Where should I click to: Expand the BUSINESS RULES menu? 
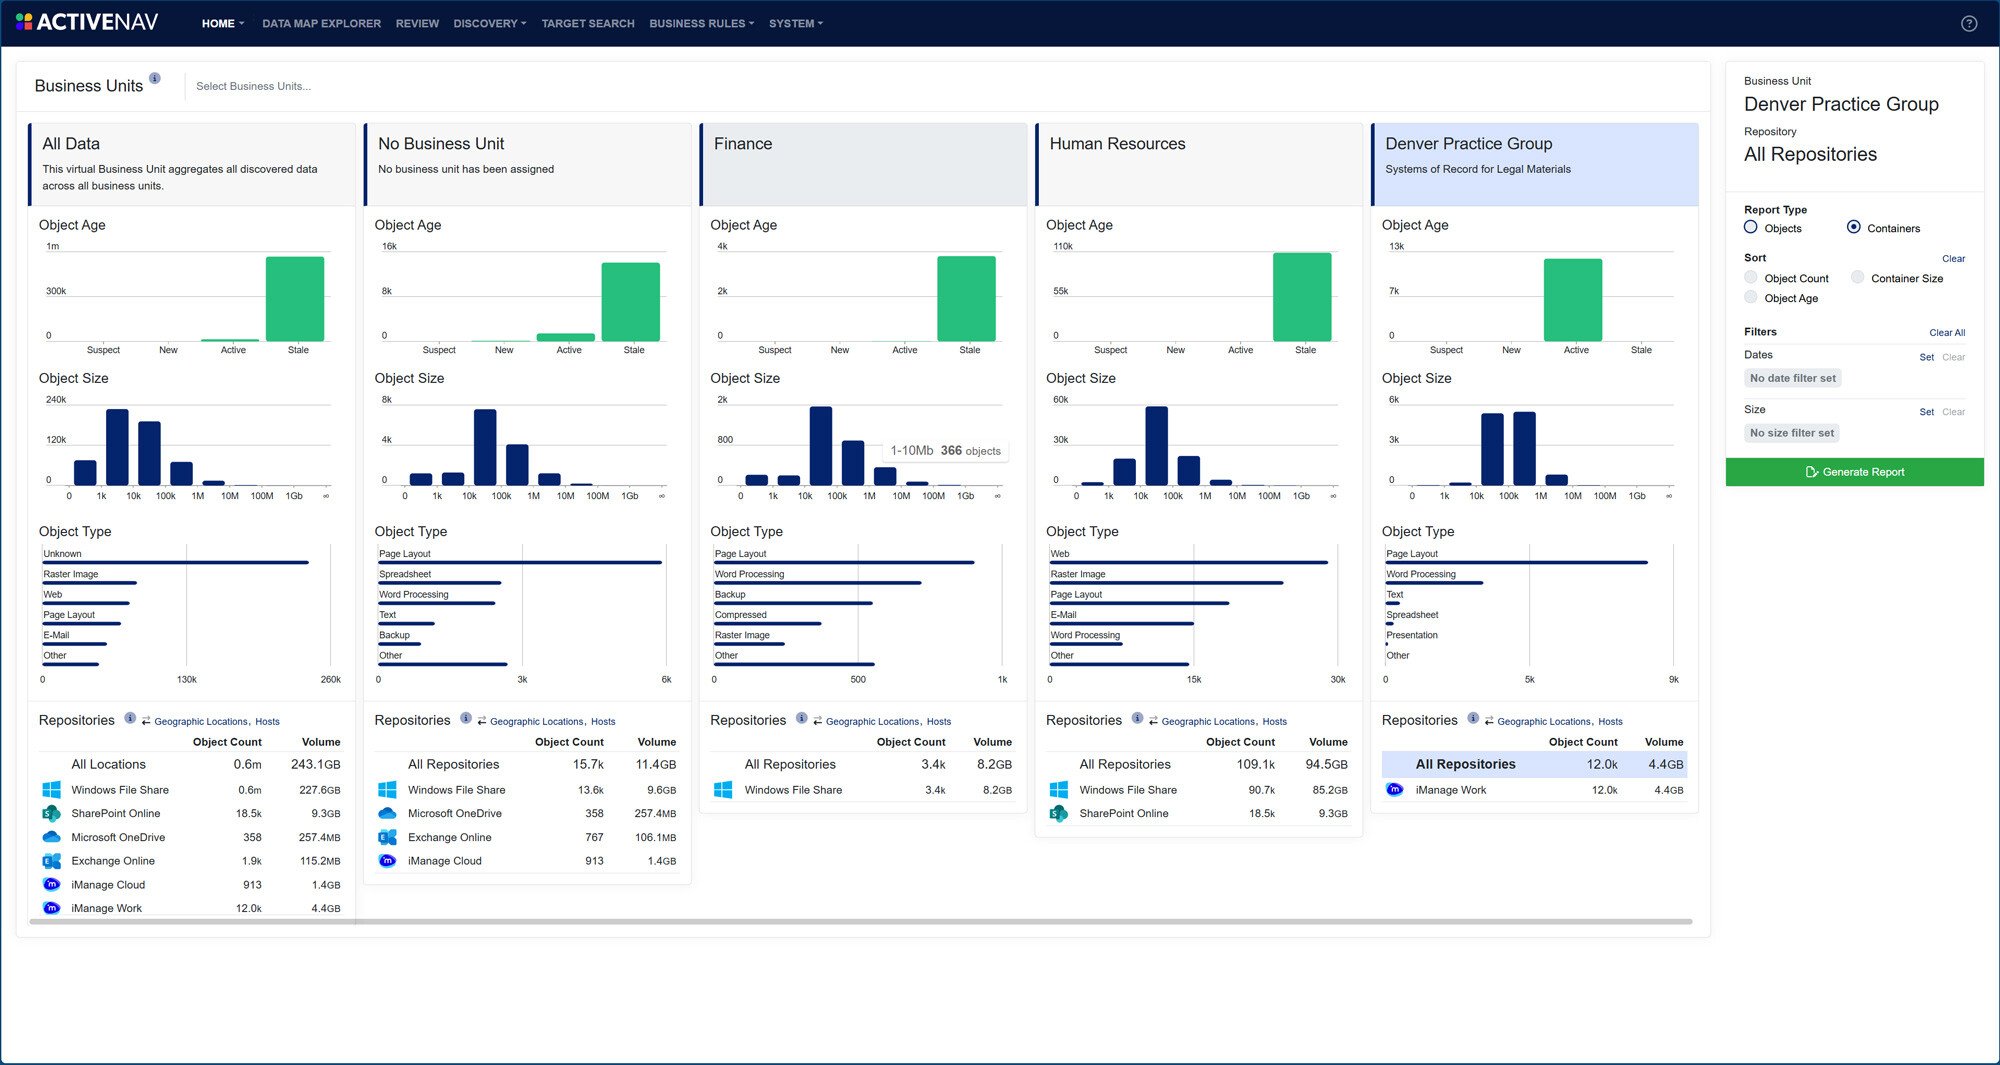pos(700,23)
